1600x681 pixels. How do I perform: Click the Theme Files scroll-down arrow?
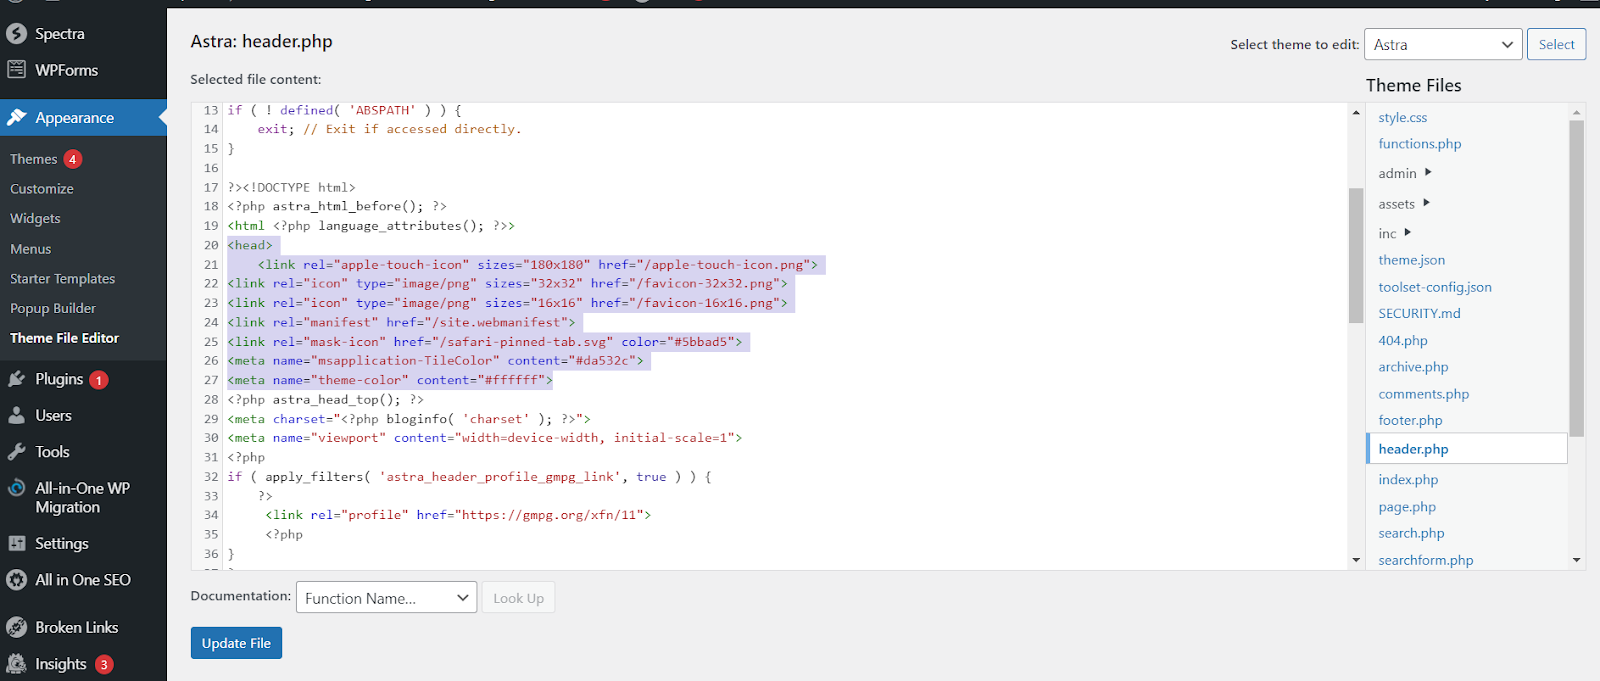[x=1577, y=560]
